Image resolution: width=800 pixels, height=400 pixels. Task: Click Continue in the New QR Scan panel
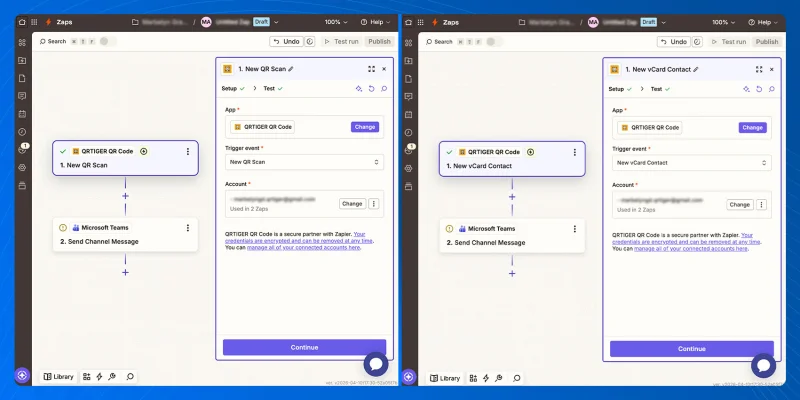[304, 347]
